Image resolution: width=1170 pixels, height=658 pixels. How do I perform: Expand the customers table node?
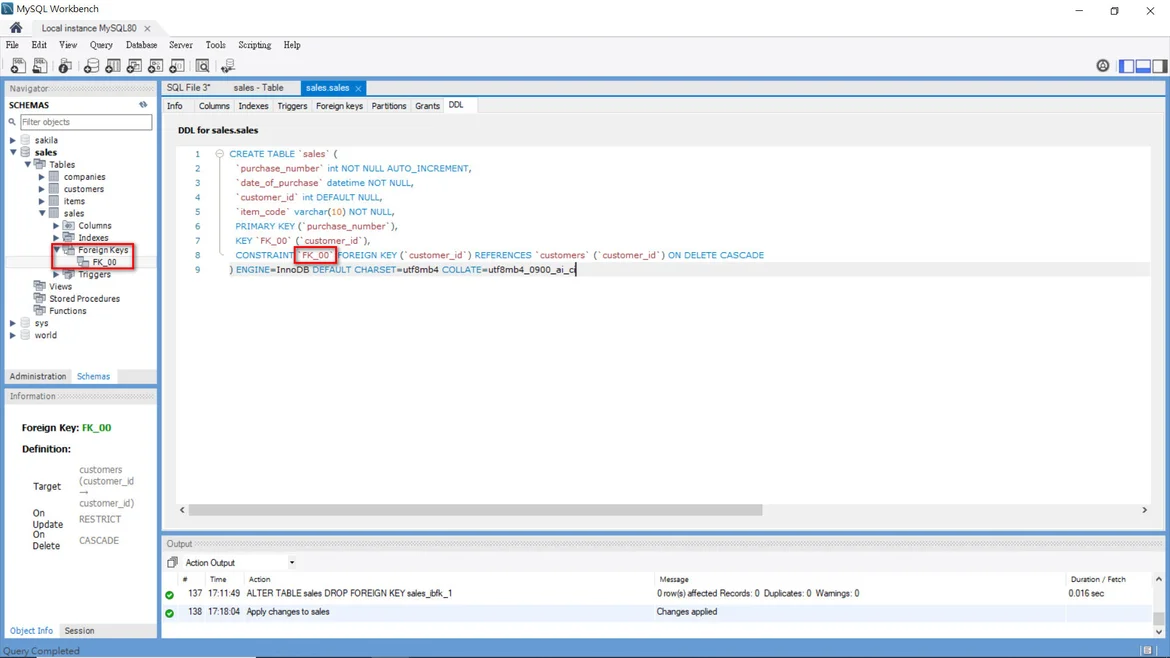tap(42, 189)
